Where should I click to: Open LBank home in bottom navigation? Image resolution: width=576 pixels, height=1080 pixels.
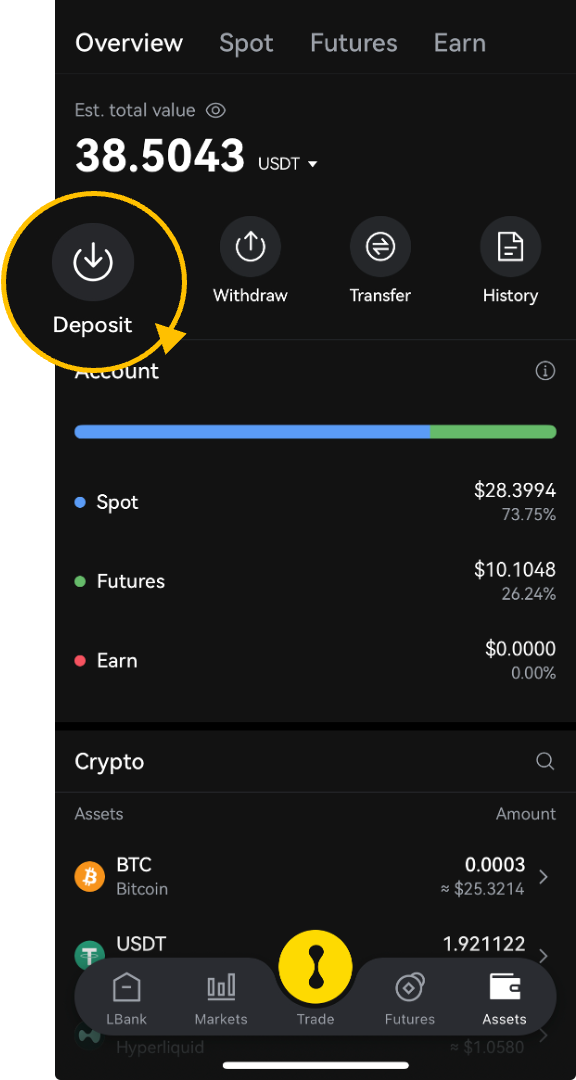126,998
